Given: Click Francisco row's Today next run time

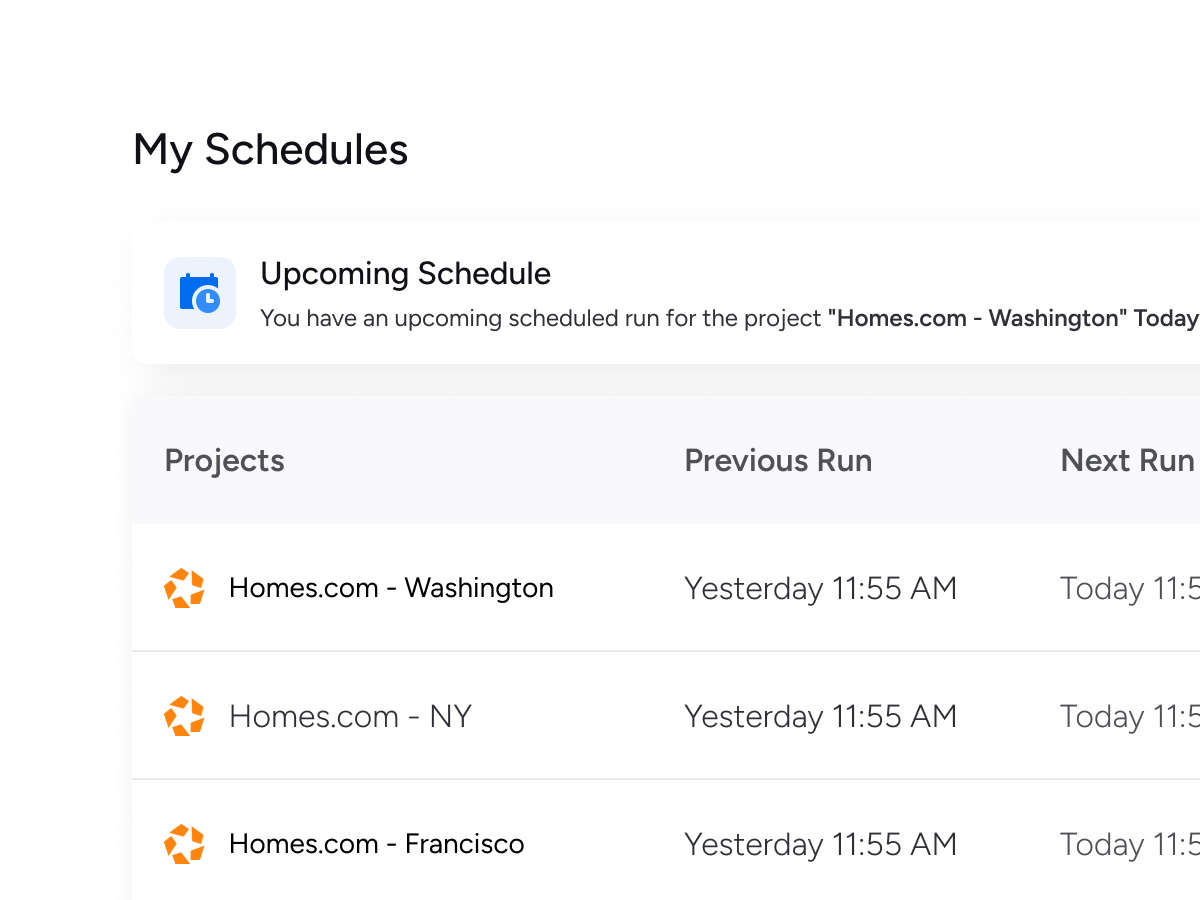Looking at the screenshot, I should (x=1129, y=844).
